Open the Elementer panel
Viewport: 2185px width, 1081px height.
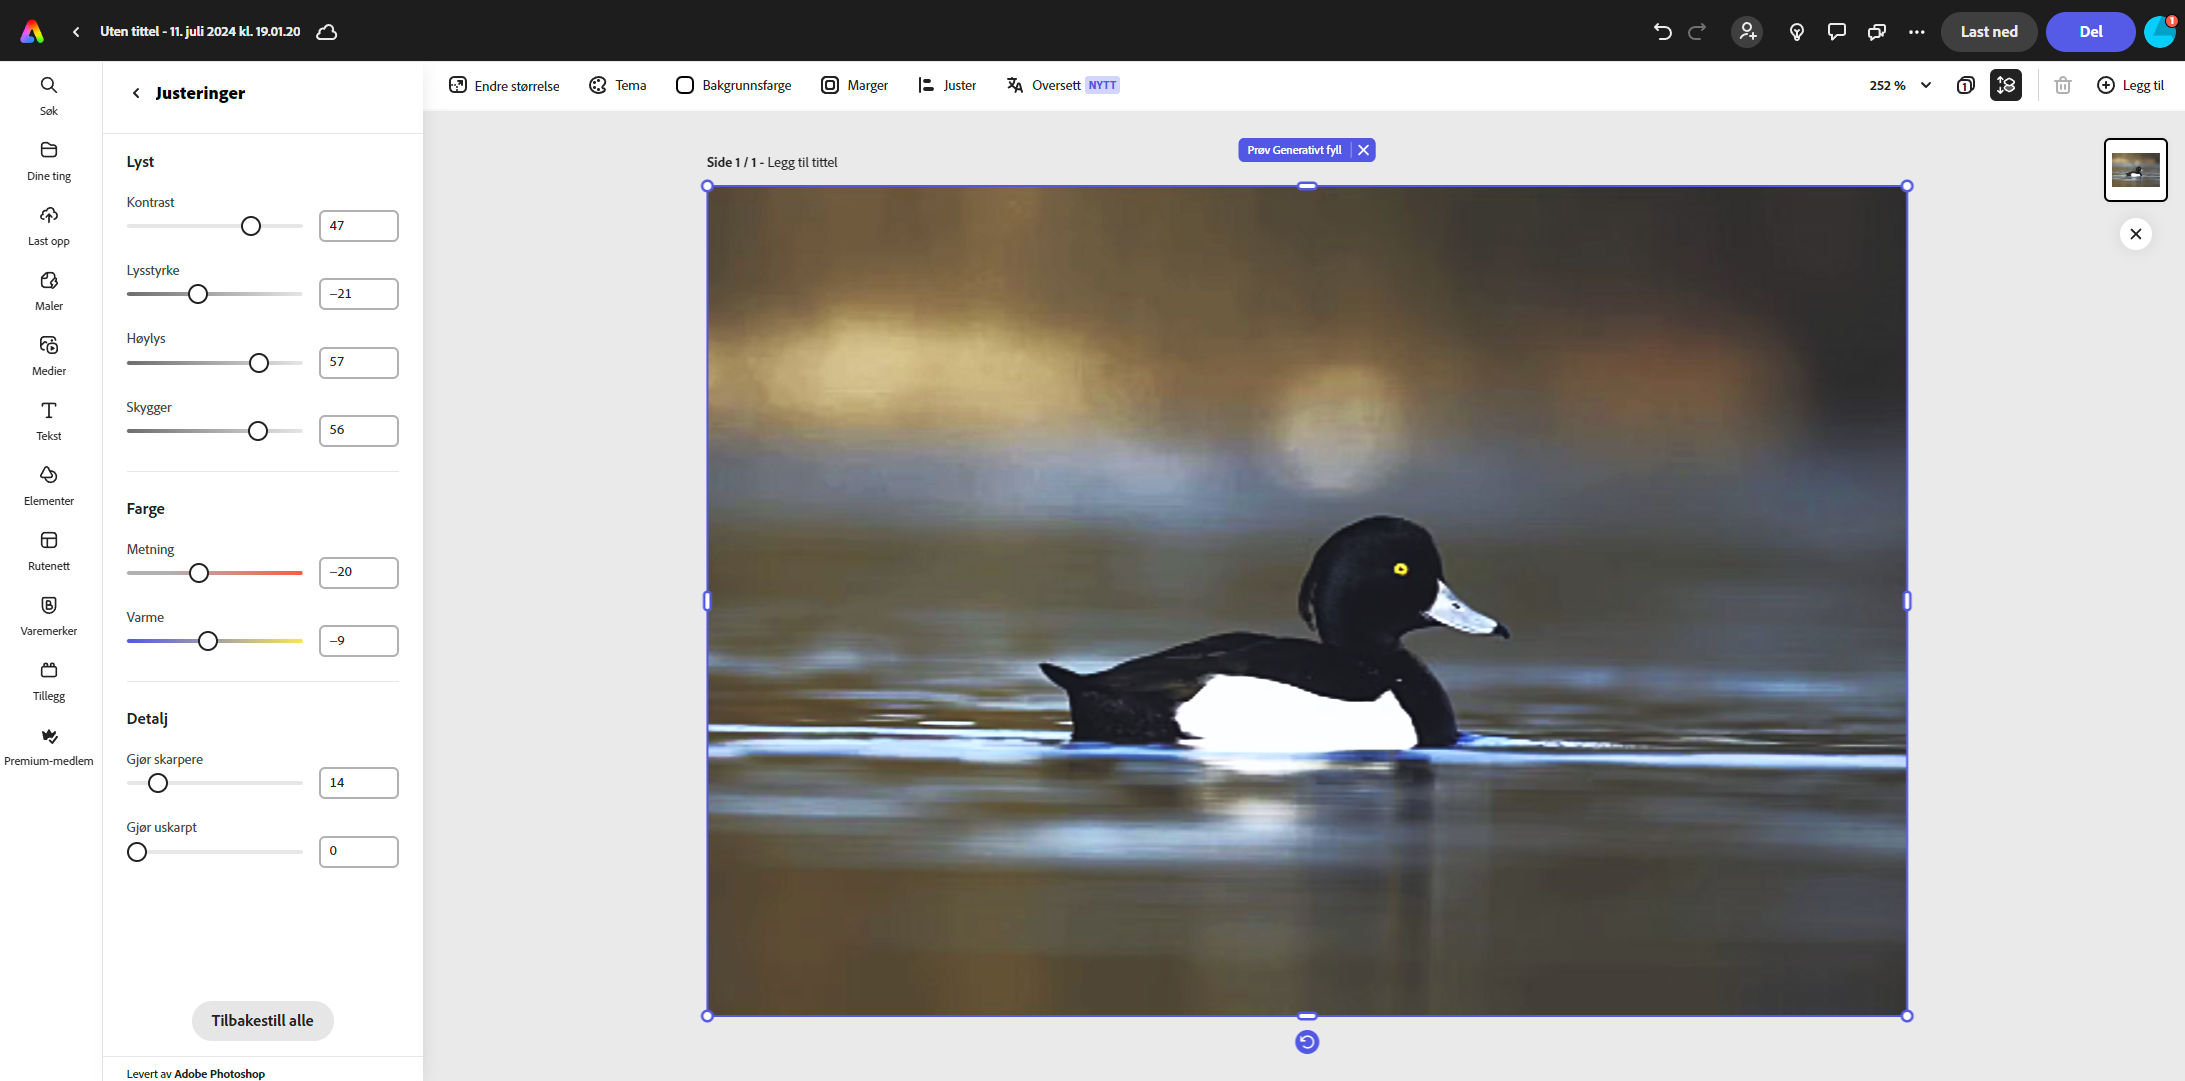pos(48,476)
